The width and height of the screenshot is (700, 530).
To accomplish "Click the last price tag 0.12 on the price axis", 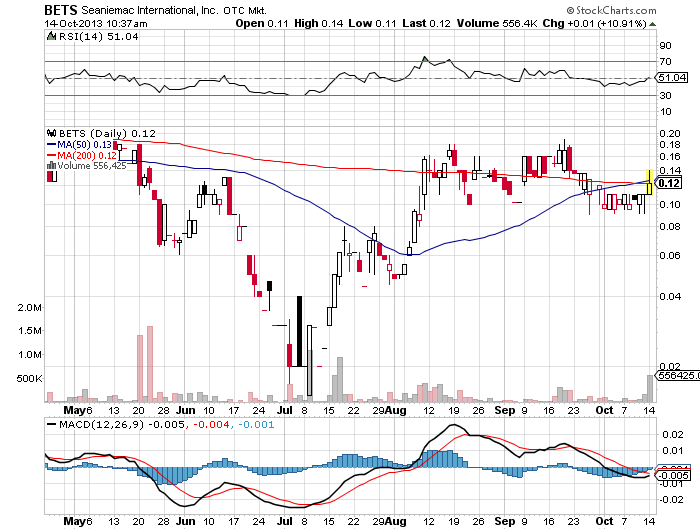I will 669,183.
